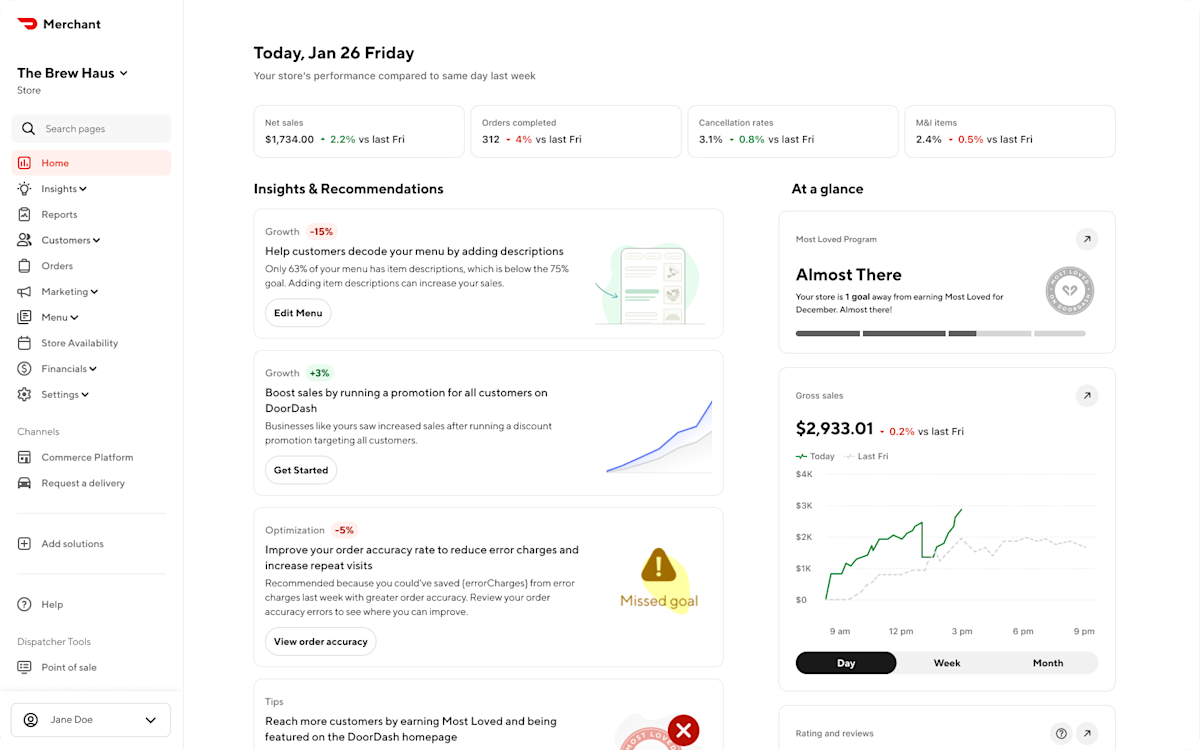Click View order accuracy
This screenshot has width=1200, height=750.
tap(320, 641)
